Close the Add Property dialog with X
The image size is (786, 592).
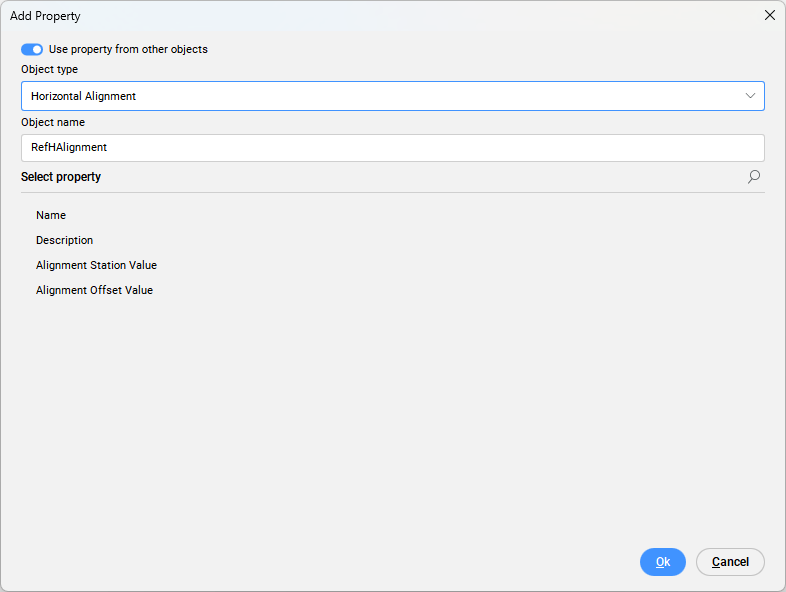[x=769, y=15]
